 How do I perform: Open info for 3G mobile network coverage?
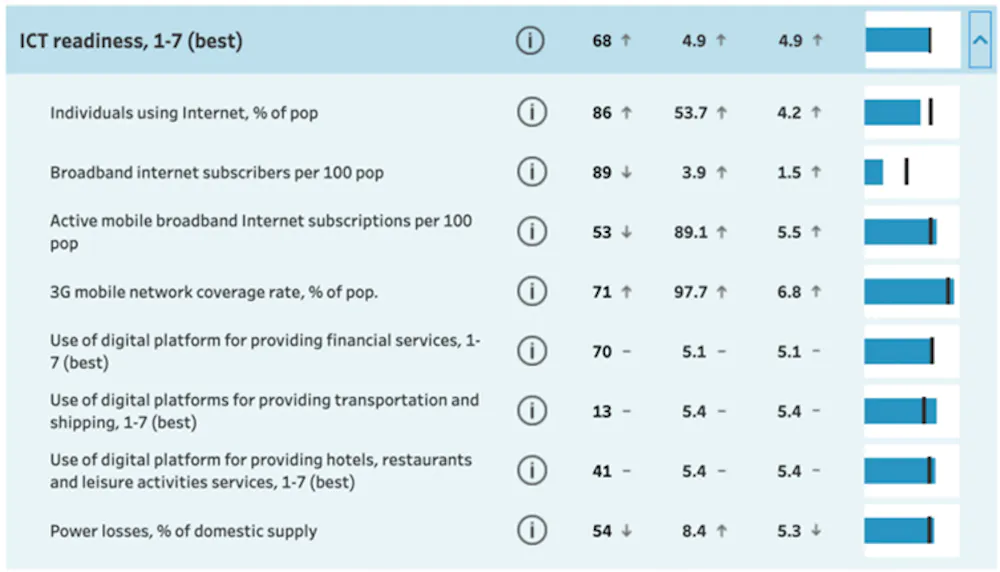coord(531,291)
